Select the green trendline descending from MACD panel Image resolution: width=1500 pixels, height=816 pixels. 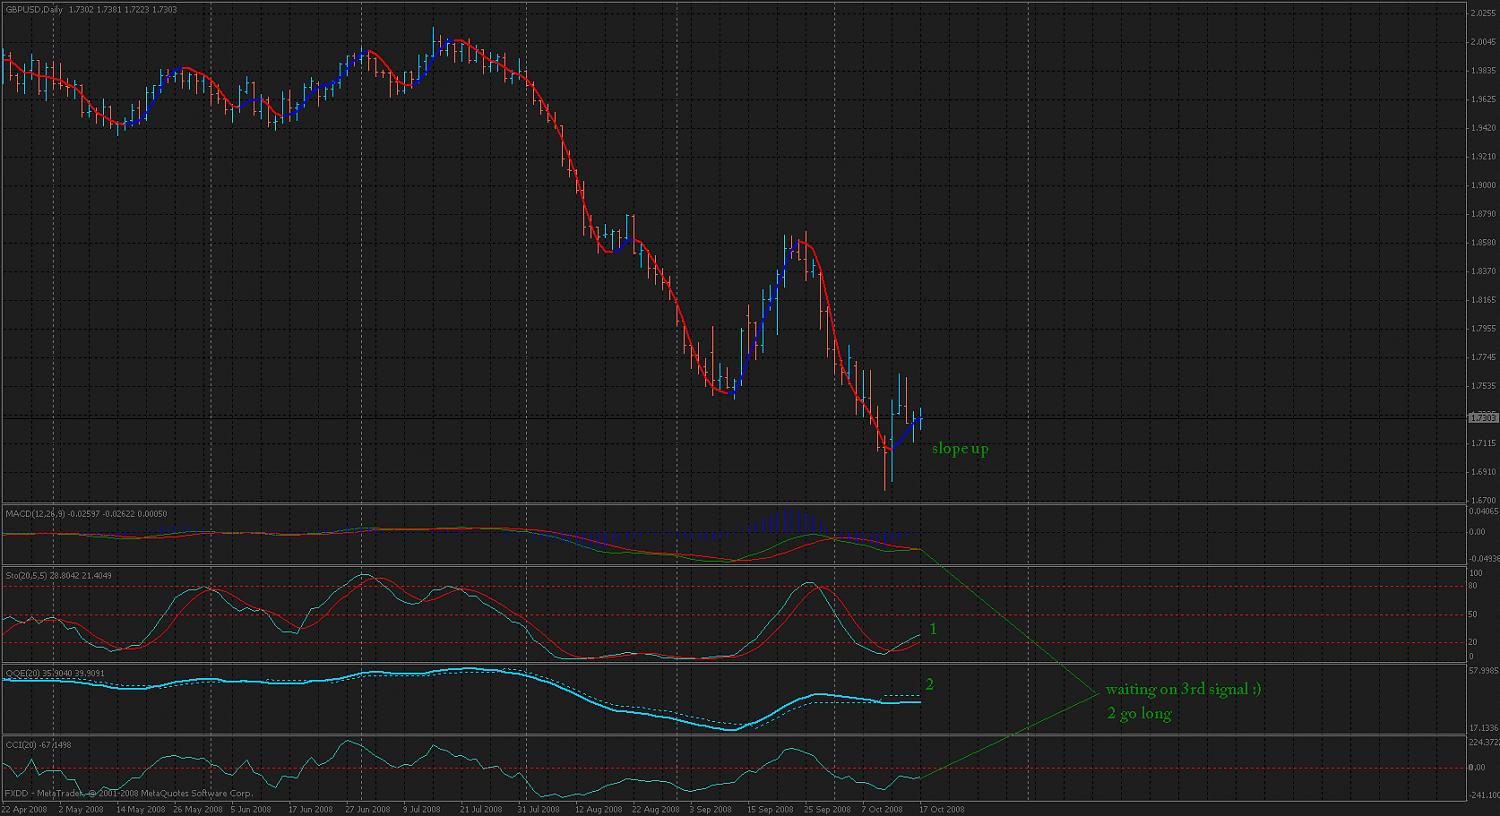pyautogui.click(x=1007, y=622)
